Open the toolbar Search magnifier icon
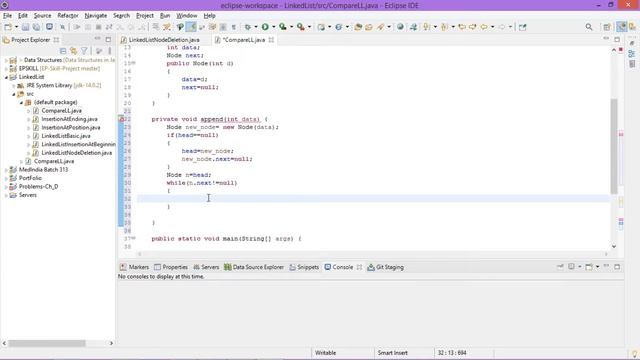The image size is (640, 360). point(589,27)
